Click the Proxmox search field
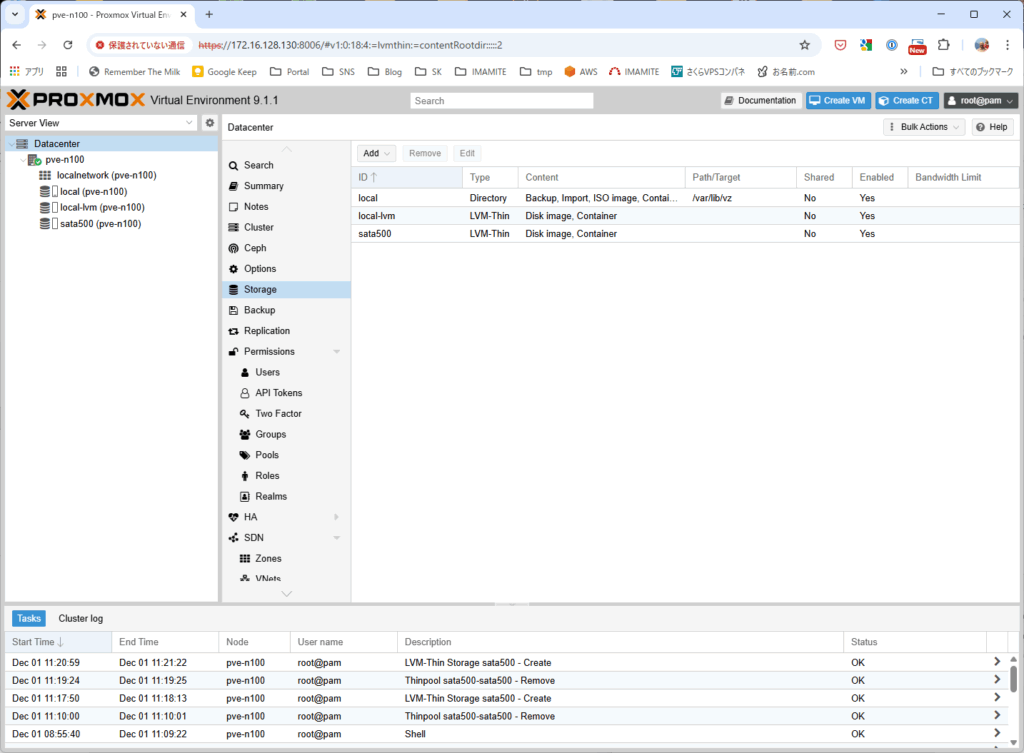The image size is (1024, 753). tap(501, 101)
